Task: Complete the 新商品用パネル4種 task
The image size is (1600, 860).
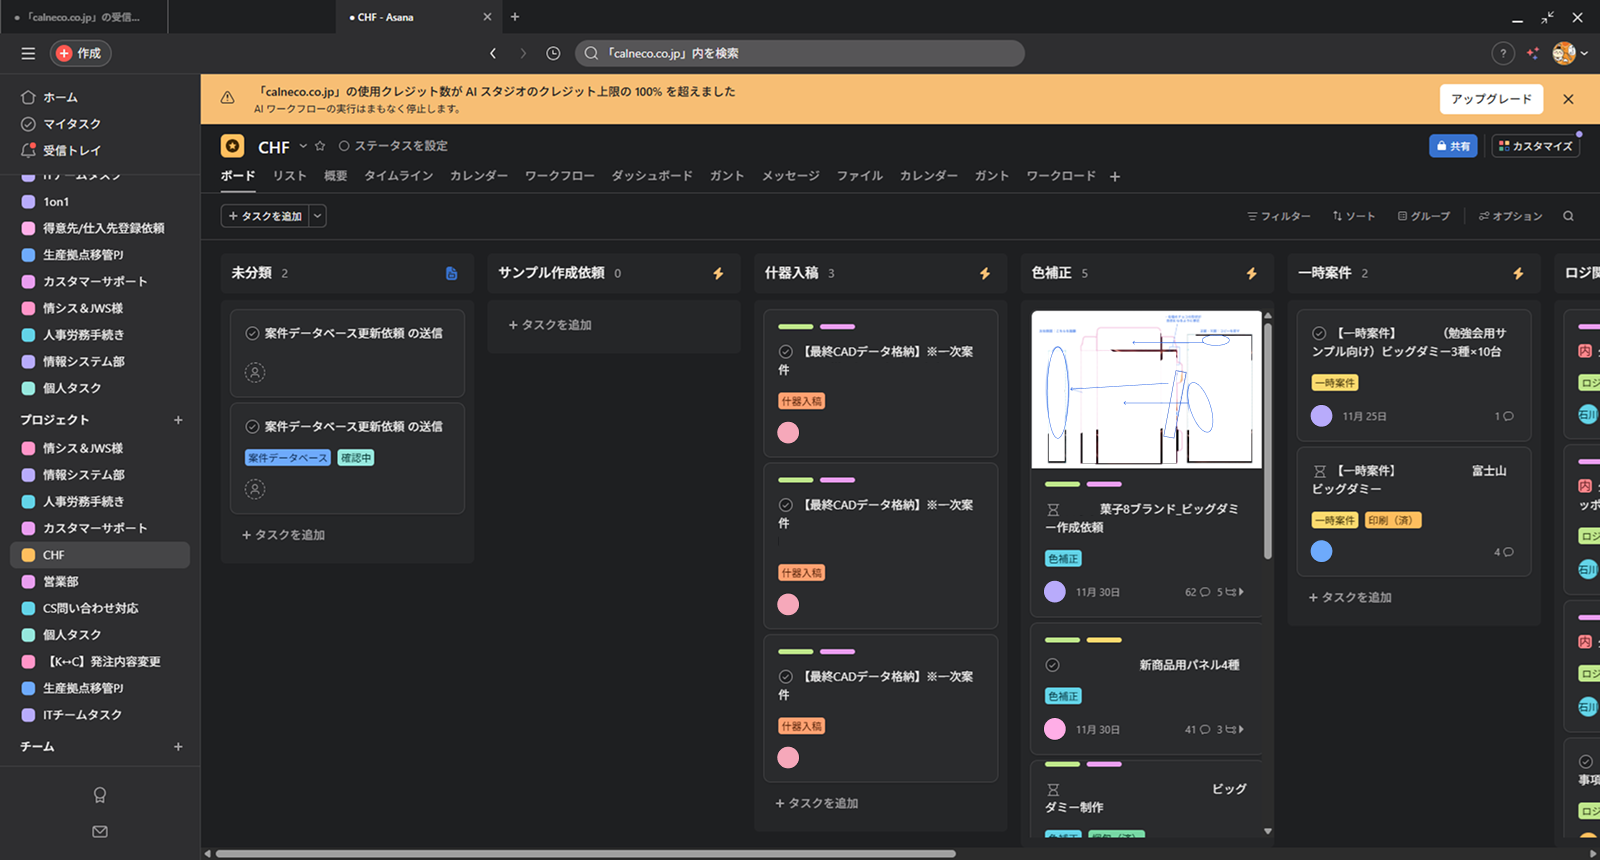Action: 1053,665
